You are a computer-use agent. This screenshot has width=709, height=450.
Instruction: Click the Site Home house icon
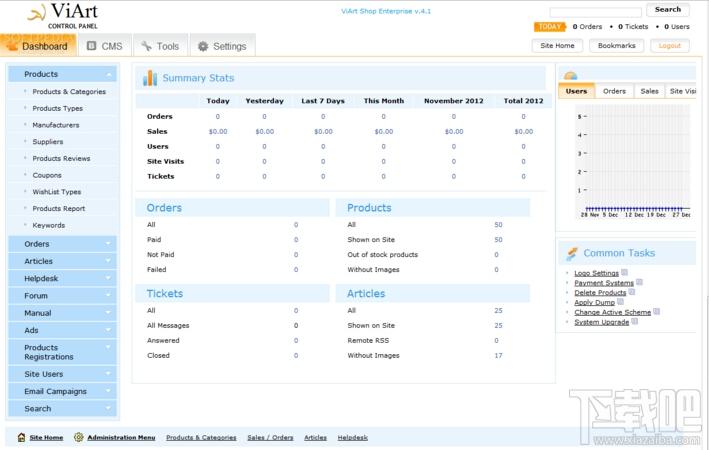(21, 437)
